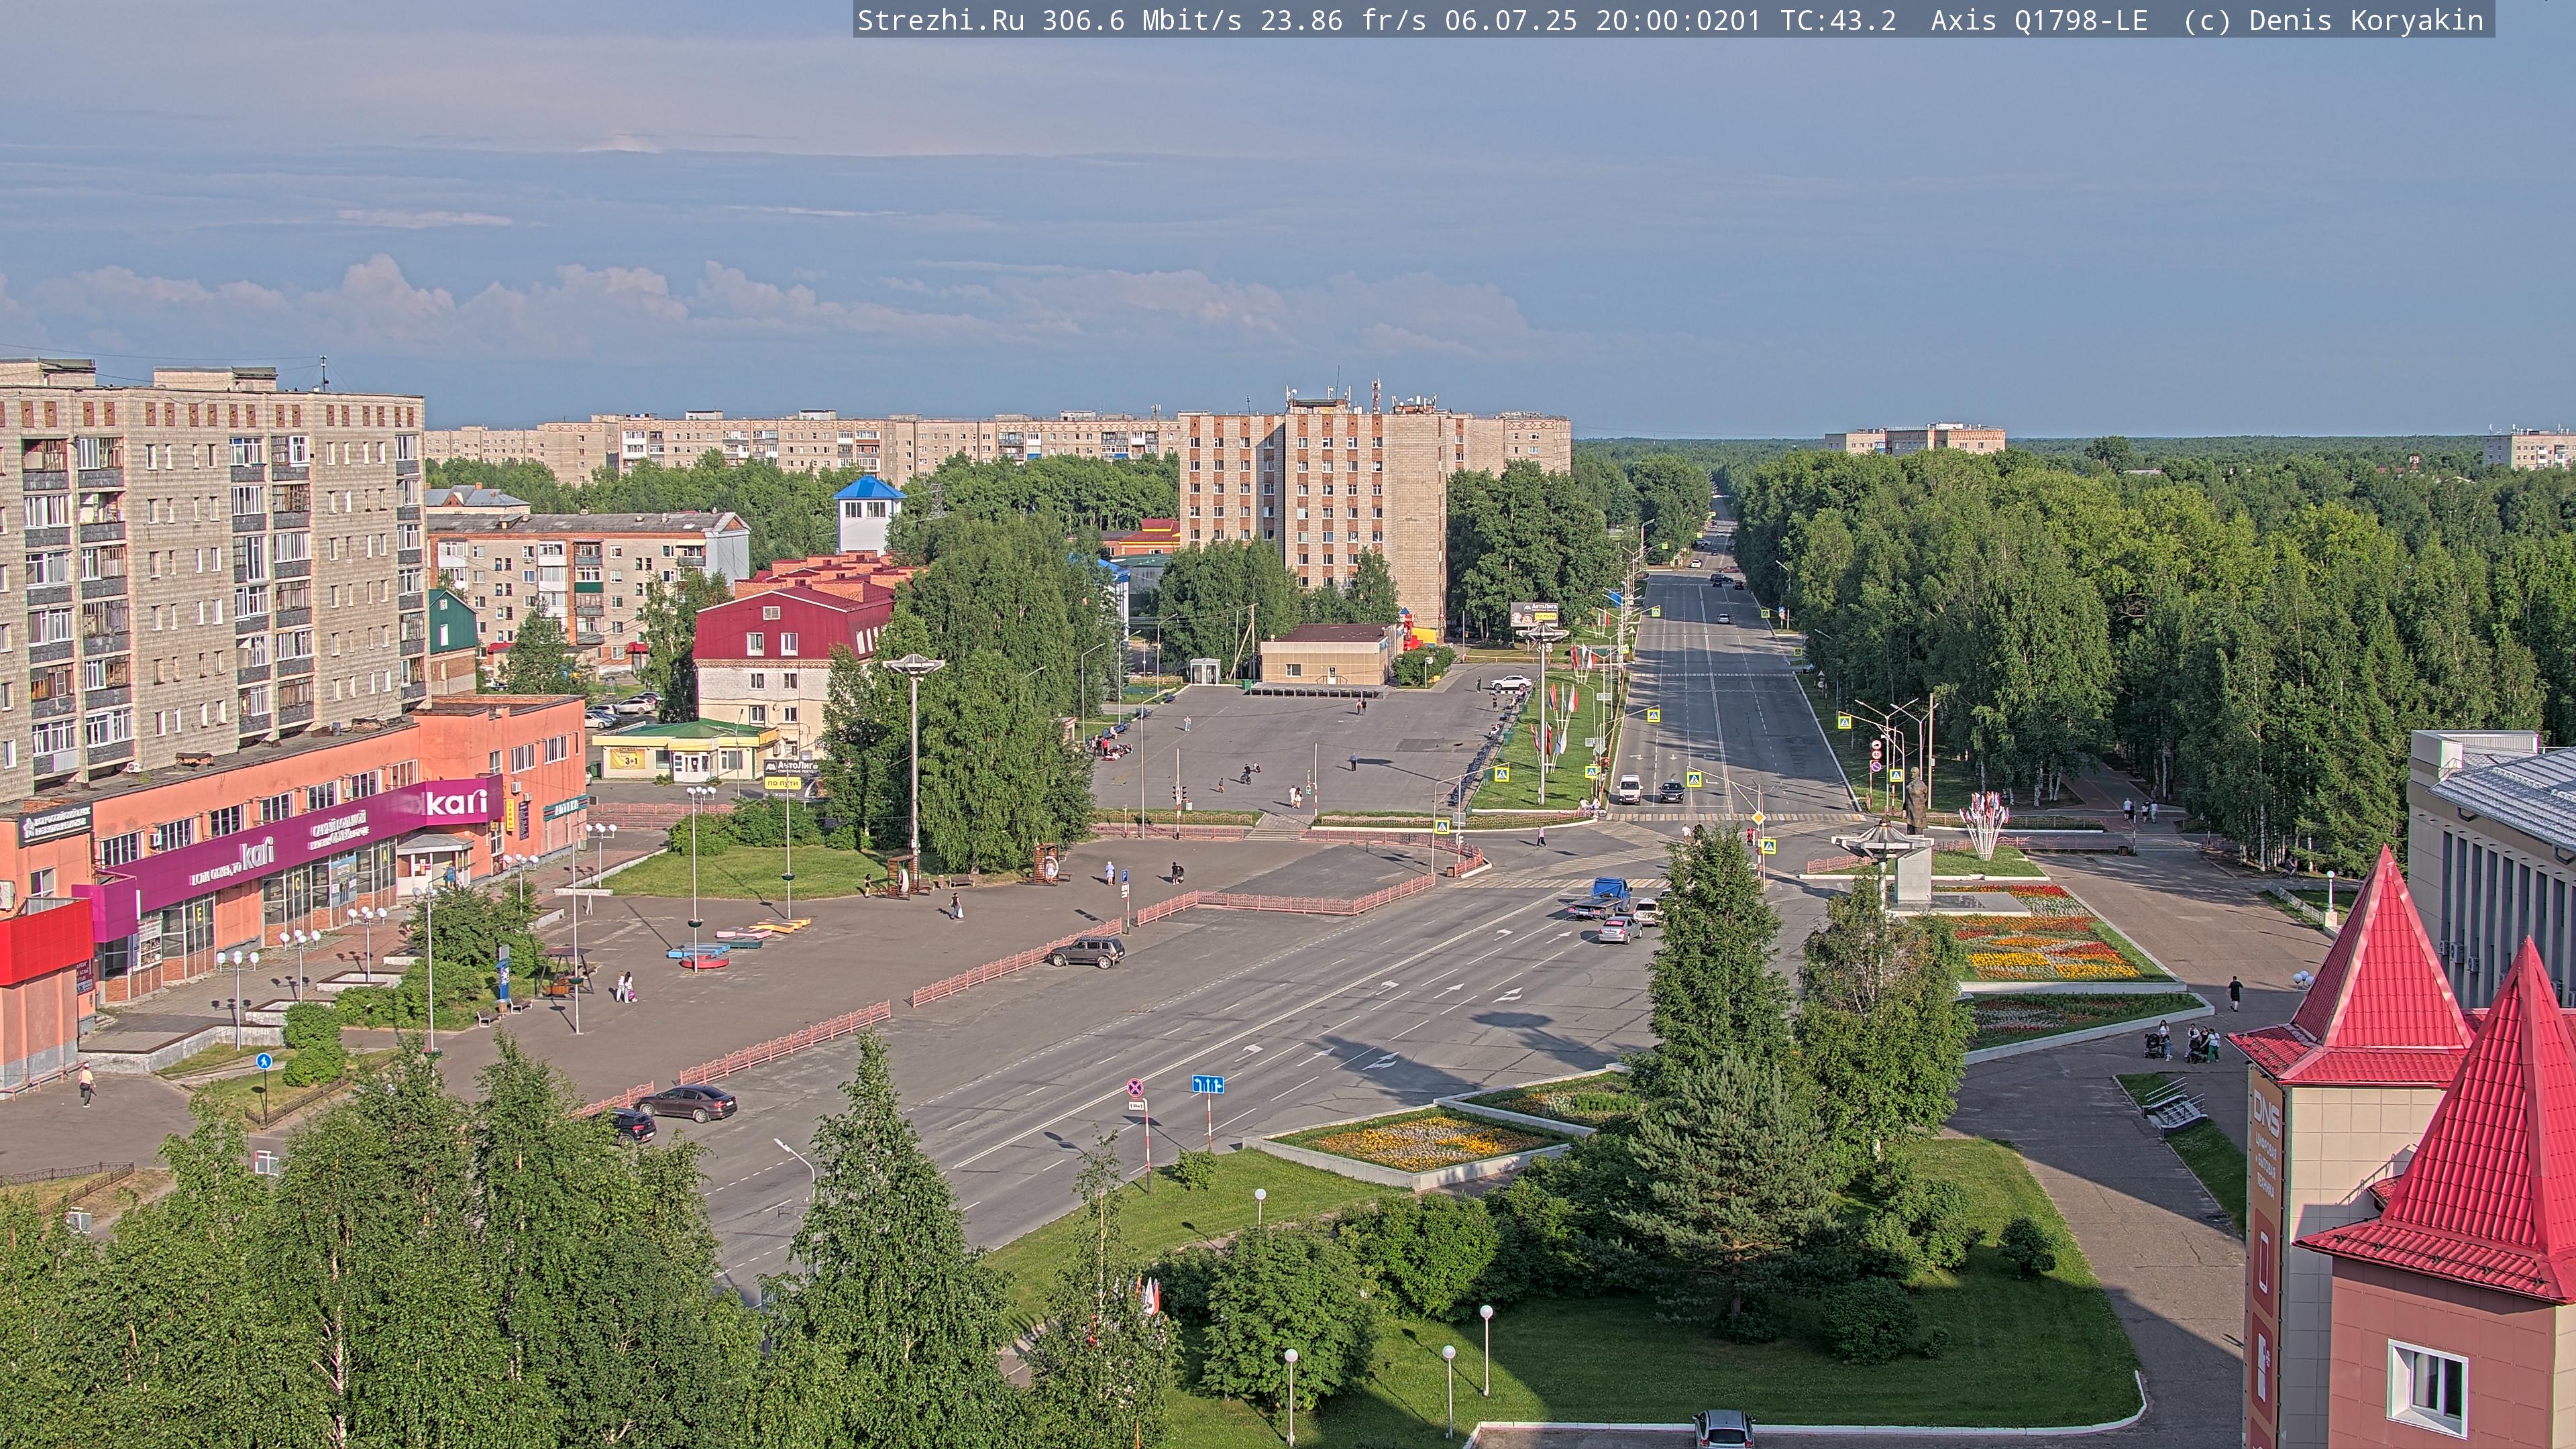This screenshot has height=1449, width=2576.
Task: Click the 20:00:0201 time stamp
Action: [x=1678, y=21]
